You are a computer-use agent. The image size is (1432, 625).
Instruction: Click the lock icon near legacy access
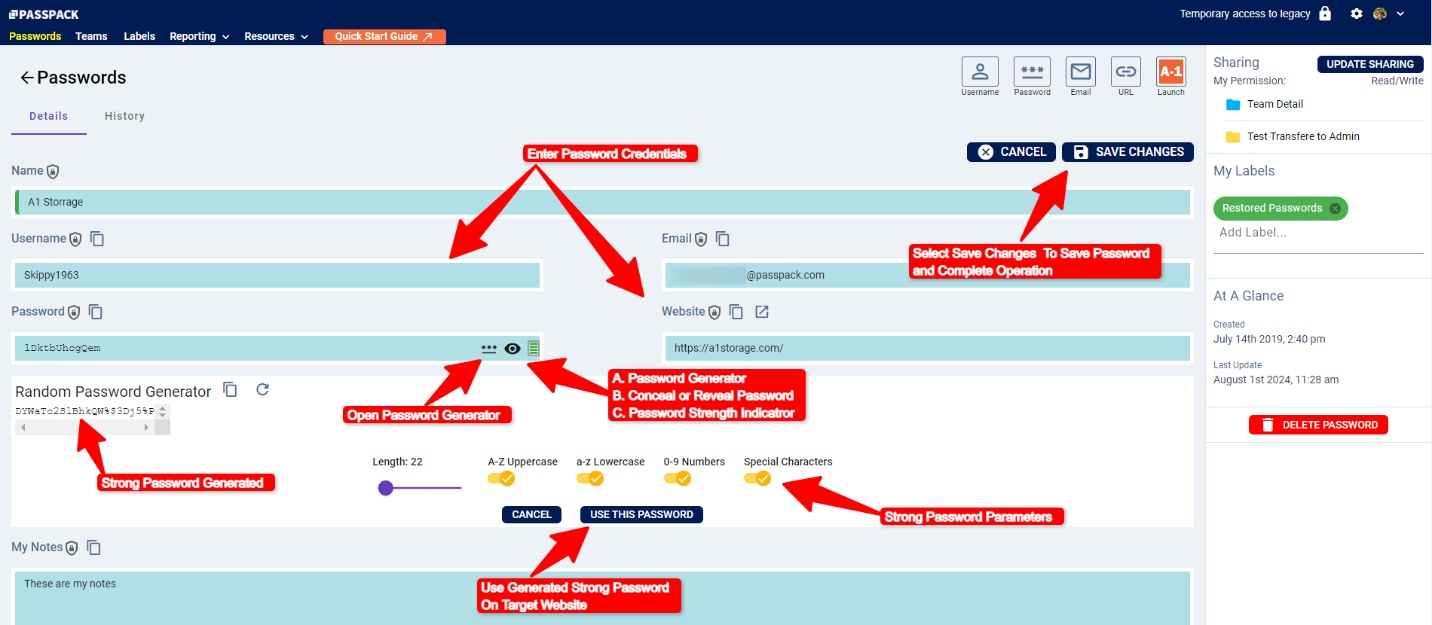[1325, 14]
